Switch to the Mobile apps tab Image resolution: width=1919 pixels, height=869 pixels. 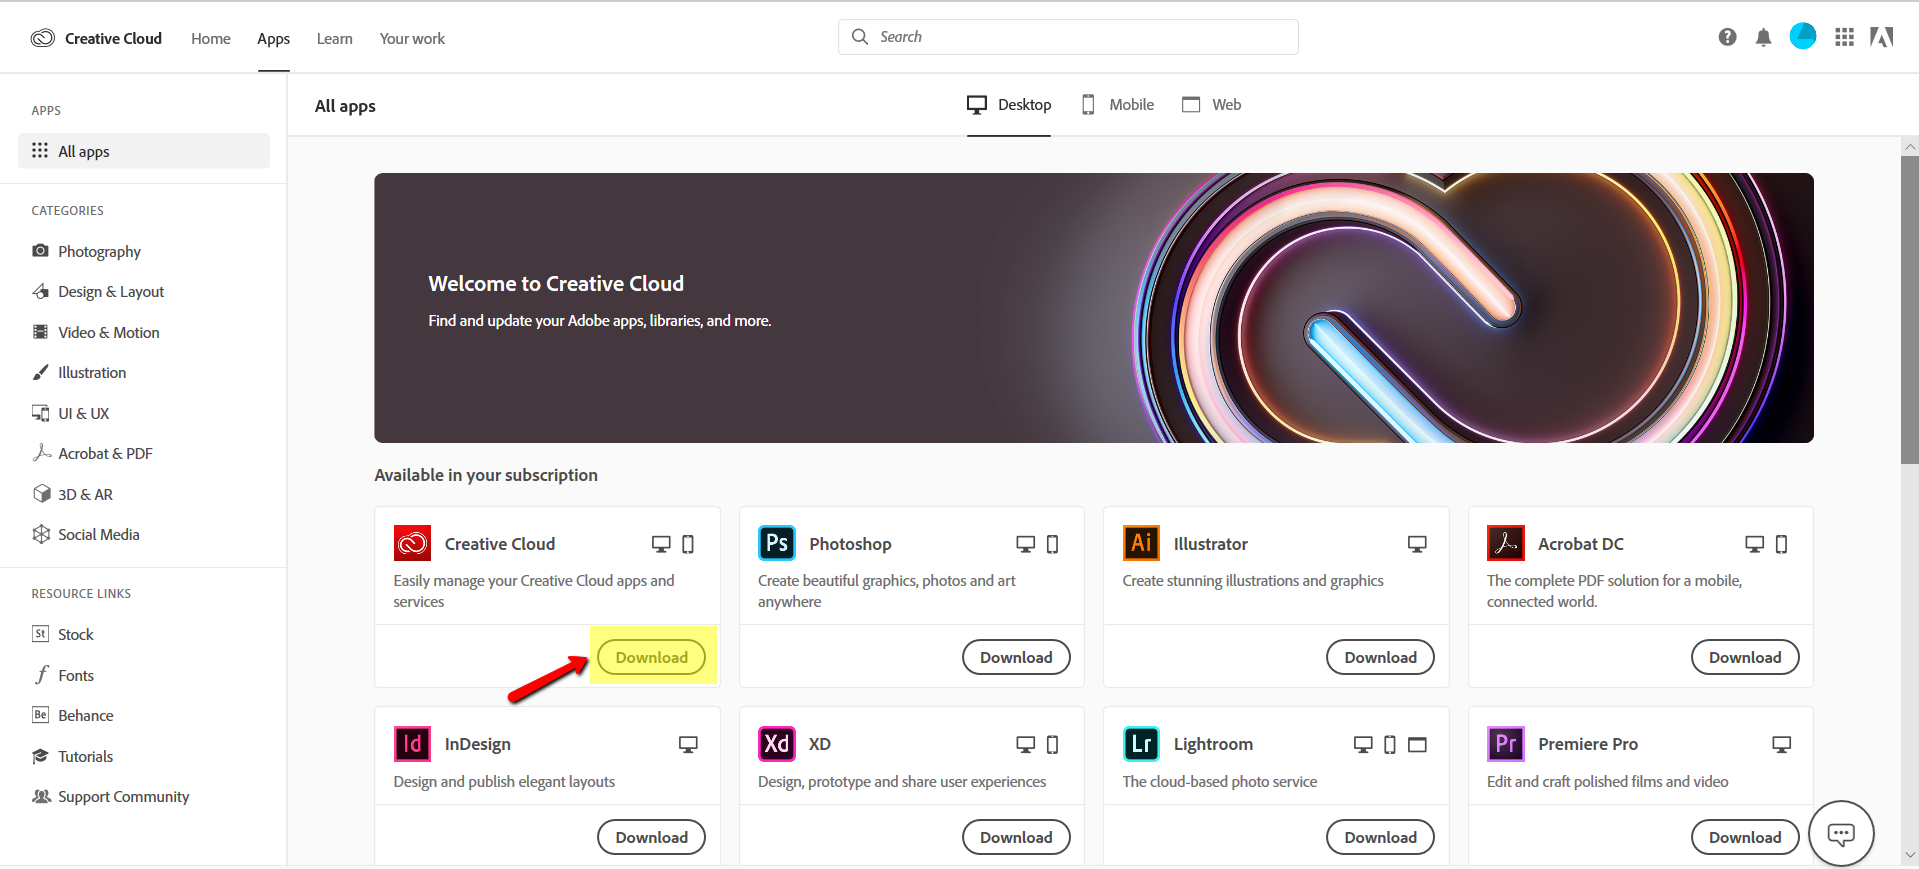tap(1117, 105)
